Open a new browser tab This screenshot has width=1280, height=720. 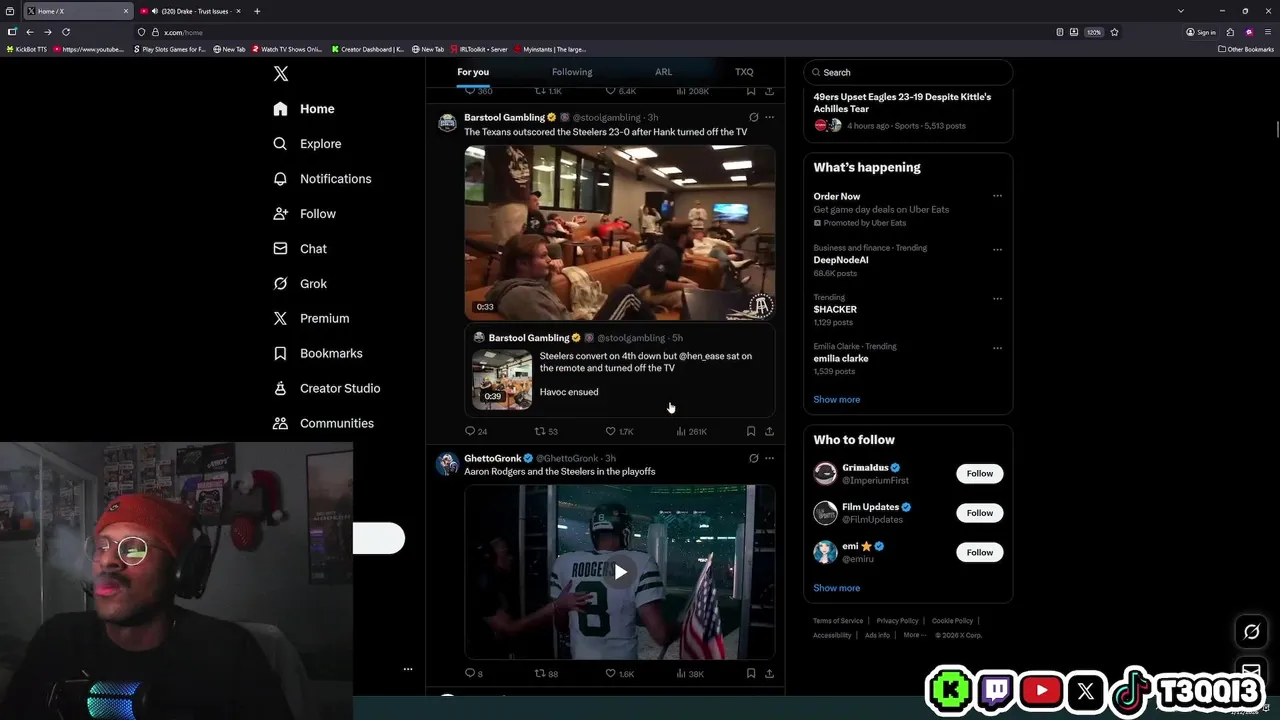coord(257,11)
